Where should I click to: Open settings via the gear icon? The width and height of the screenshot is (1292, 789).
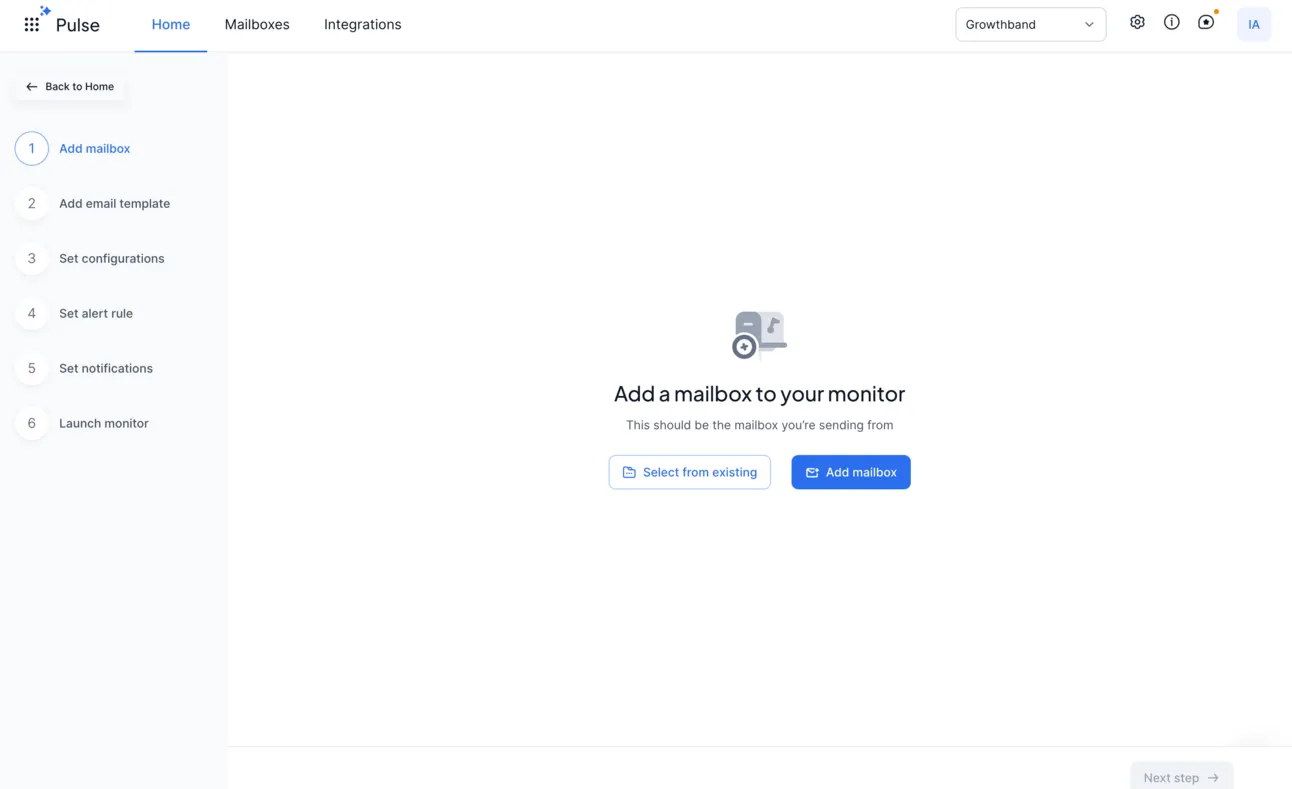[1137, 22]
